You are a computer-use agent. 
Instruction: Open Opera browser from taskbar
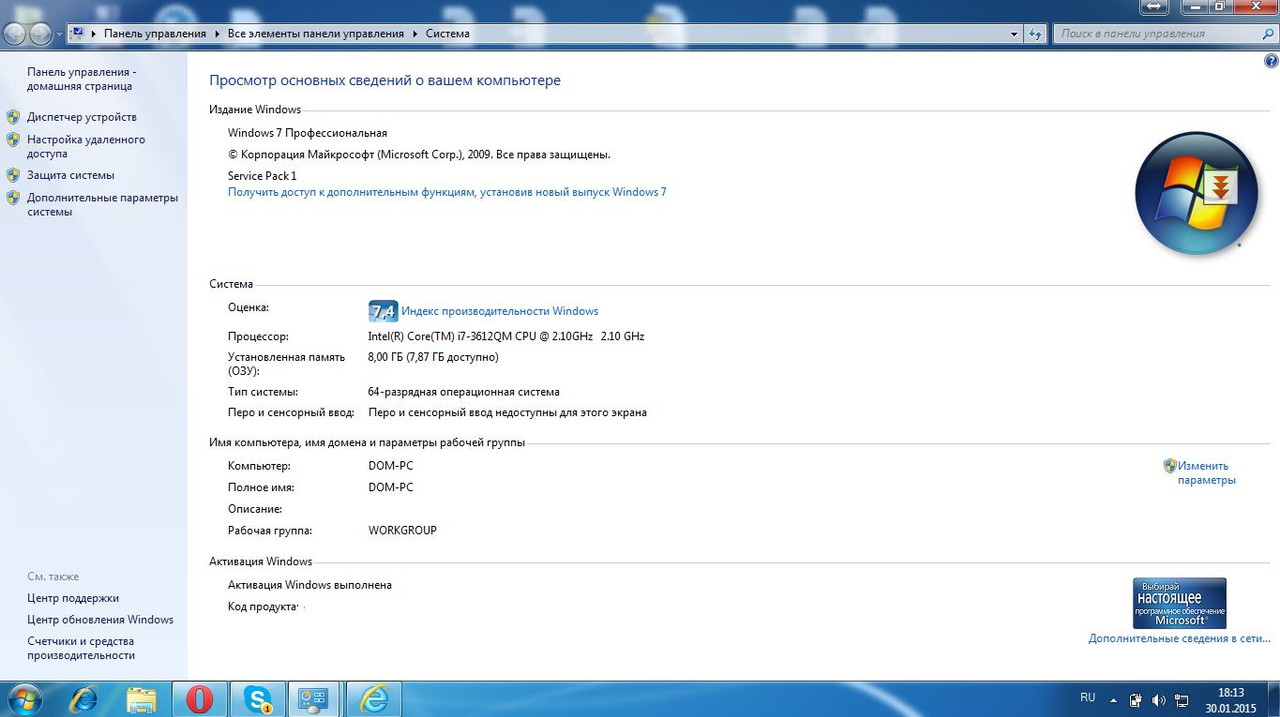click(x=199, y=699)
